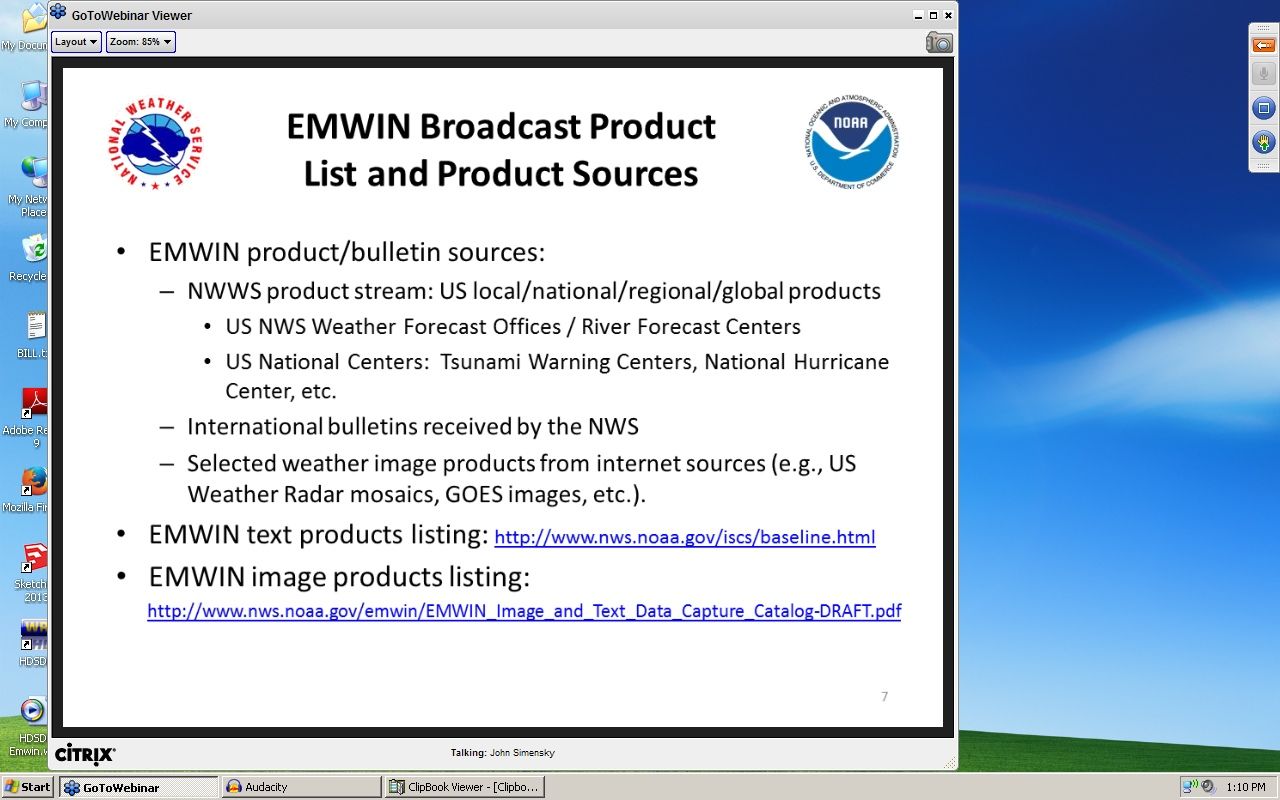Click the 1:10 PM taskbar clock
The image size is (1280, 800).
[1246, 787]
